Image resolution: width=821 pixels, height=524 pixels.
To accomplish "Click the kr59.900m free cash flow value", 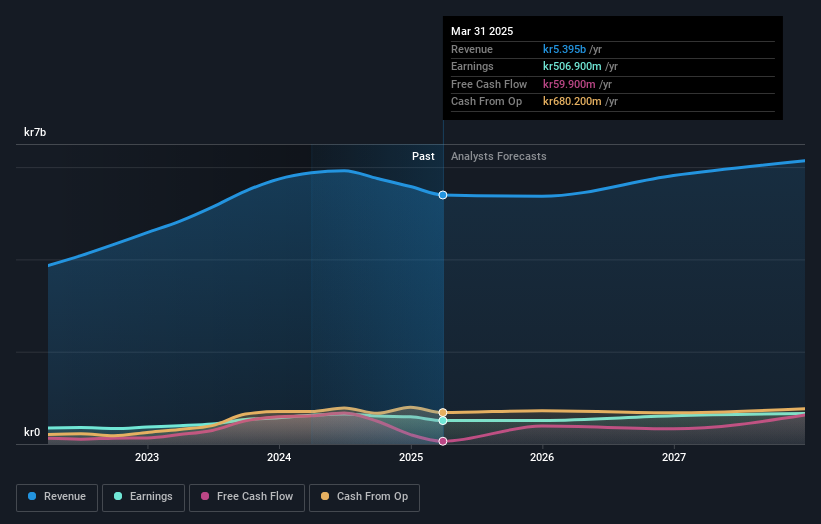I will (569, 84).
